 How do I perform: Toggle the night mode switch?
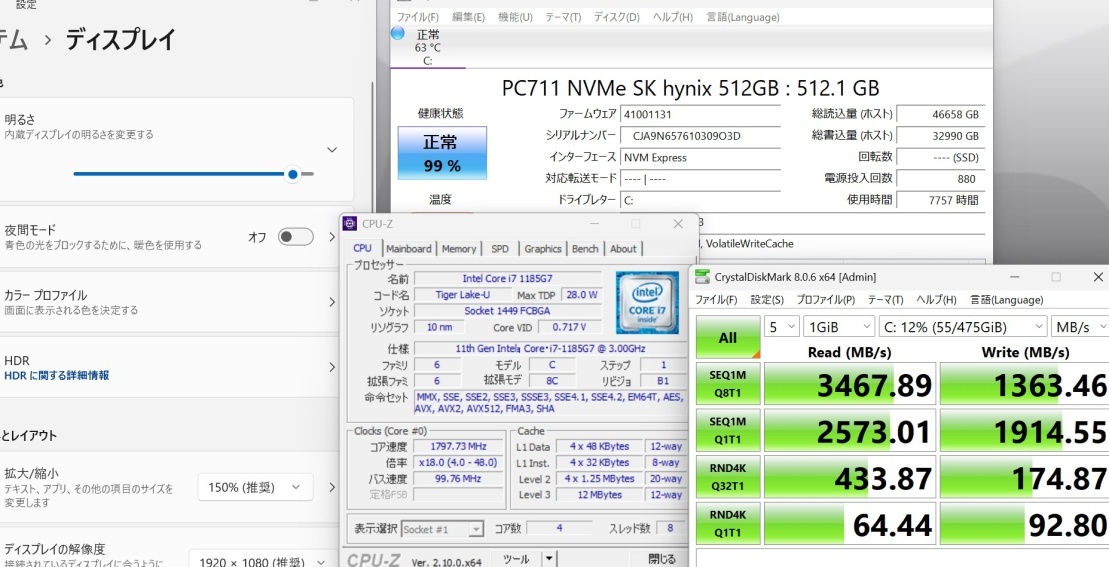click(x=296, y=237)
